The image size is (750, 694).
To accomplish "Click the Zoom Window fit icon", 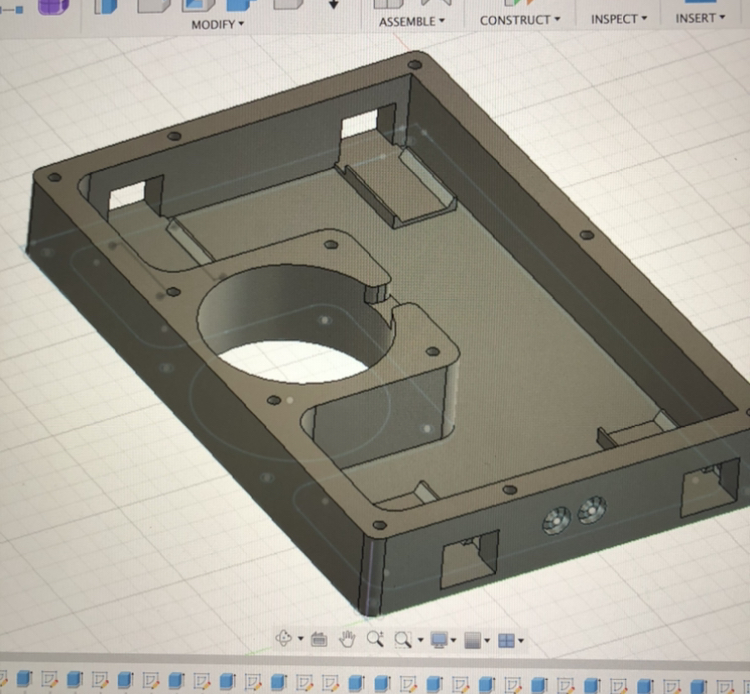I will [x=403, y=639].
